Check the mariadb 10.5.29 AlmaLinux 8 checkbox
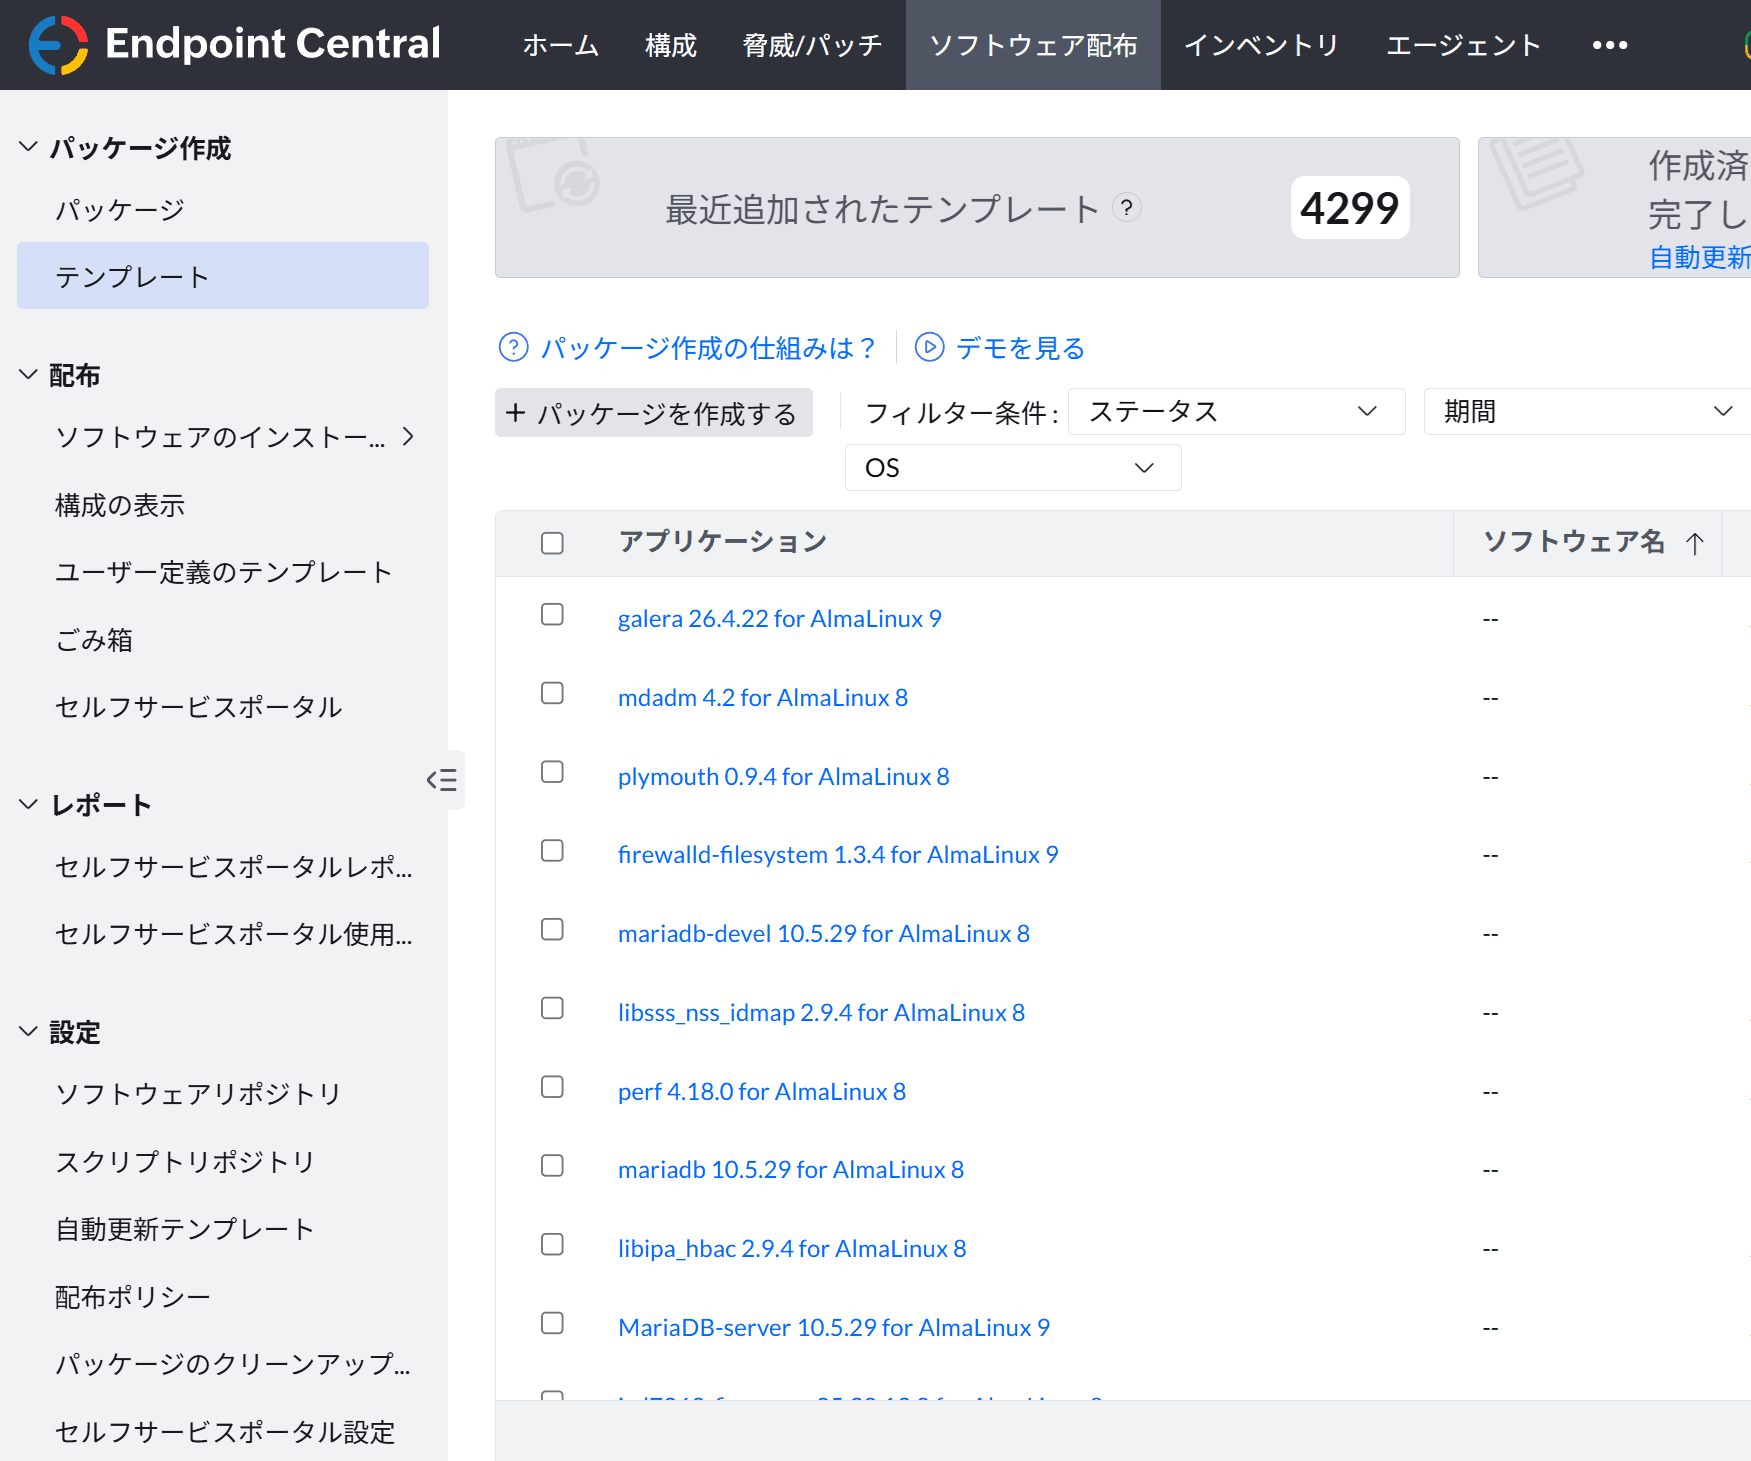This screenshot has height=1461, width=1751. (x=552, y=1165)
